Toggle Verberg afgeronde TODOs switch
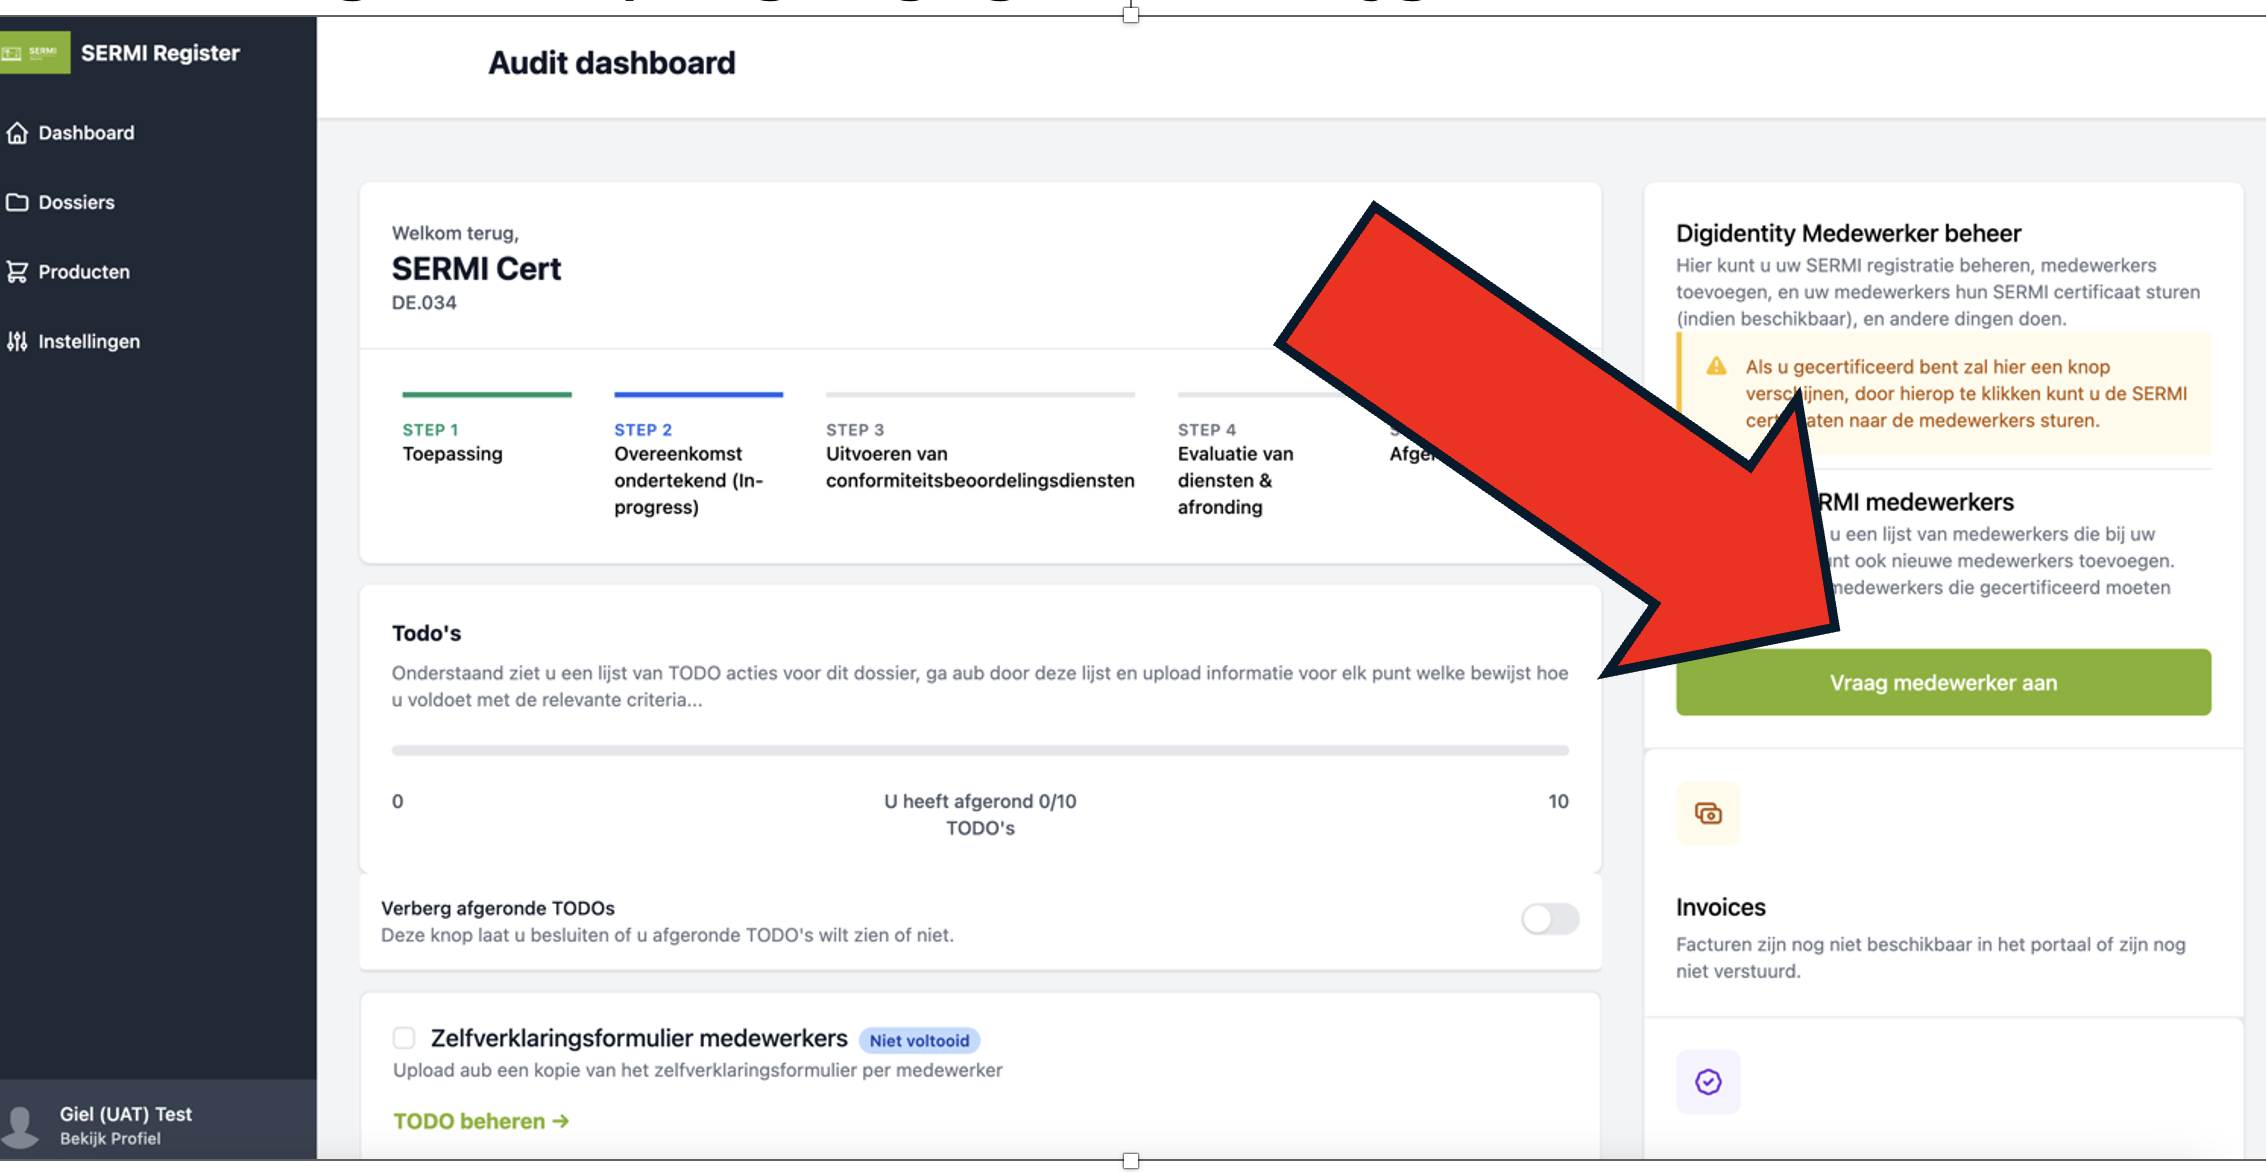2266x1172 pixels. tap(1549, 918)
